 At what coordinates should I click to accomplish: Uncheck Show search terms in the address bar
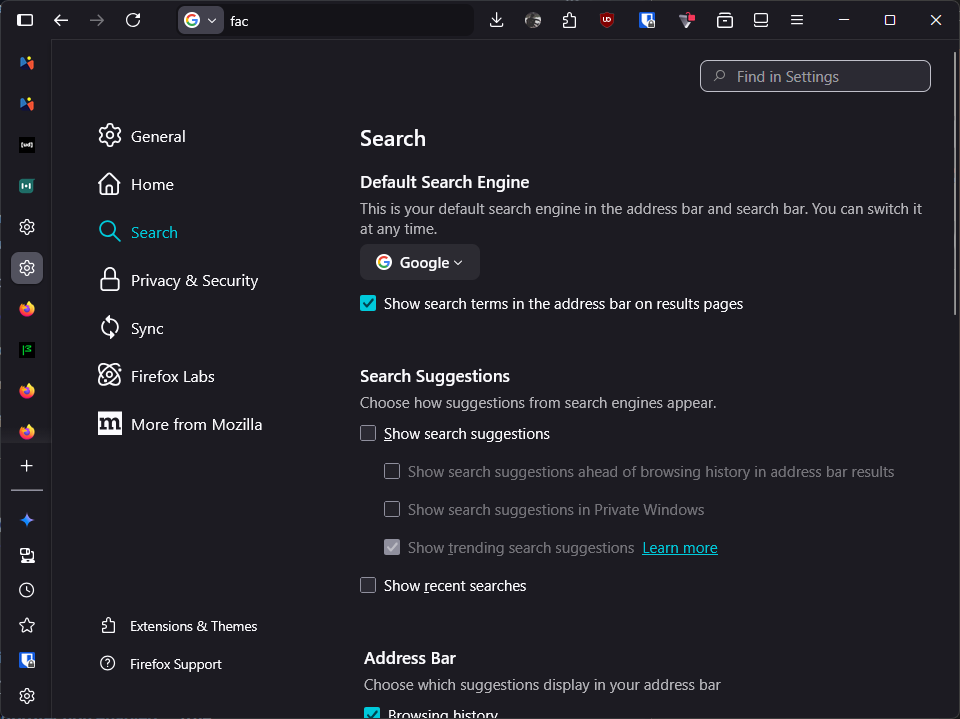368,304
